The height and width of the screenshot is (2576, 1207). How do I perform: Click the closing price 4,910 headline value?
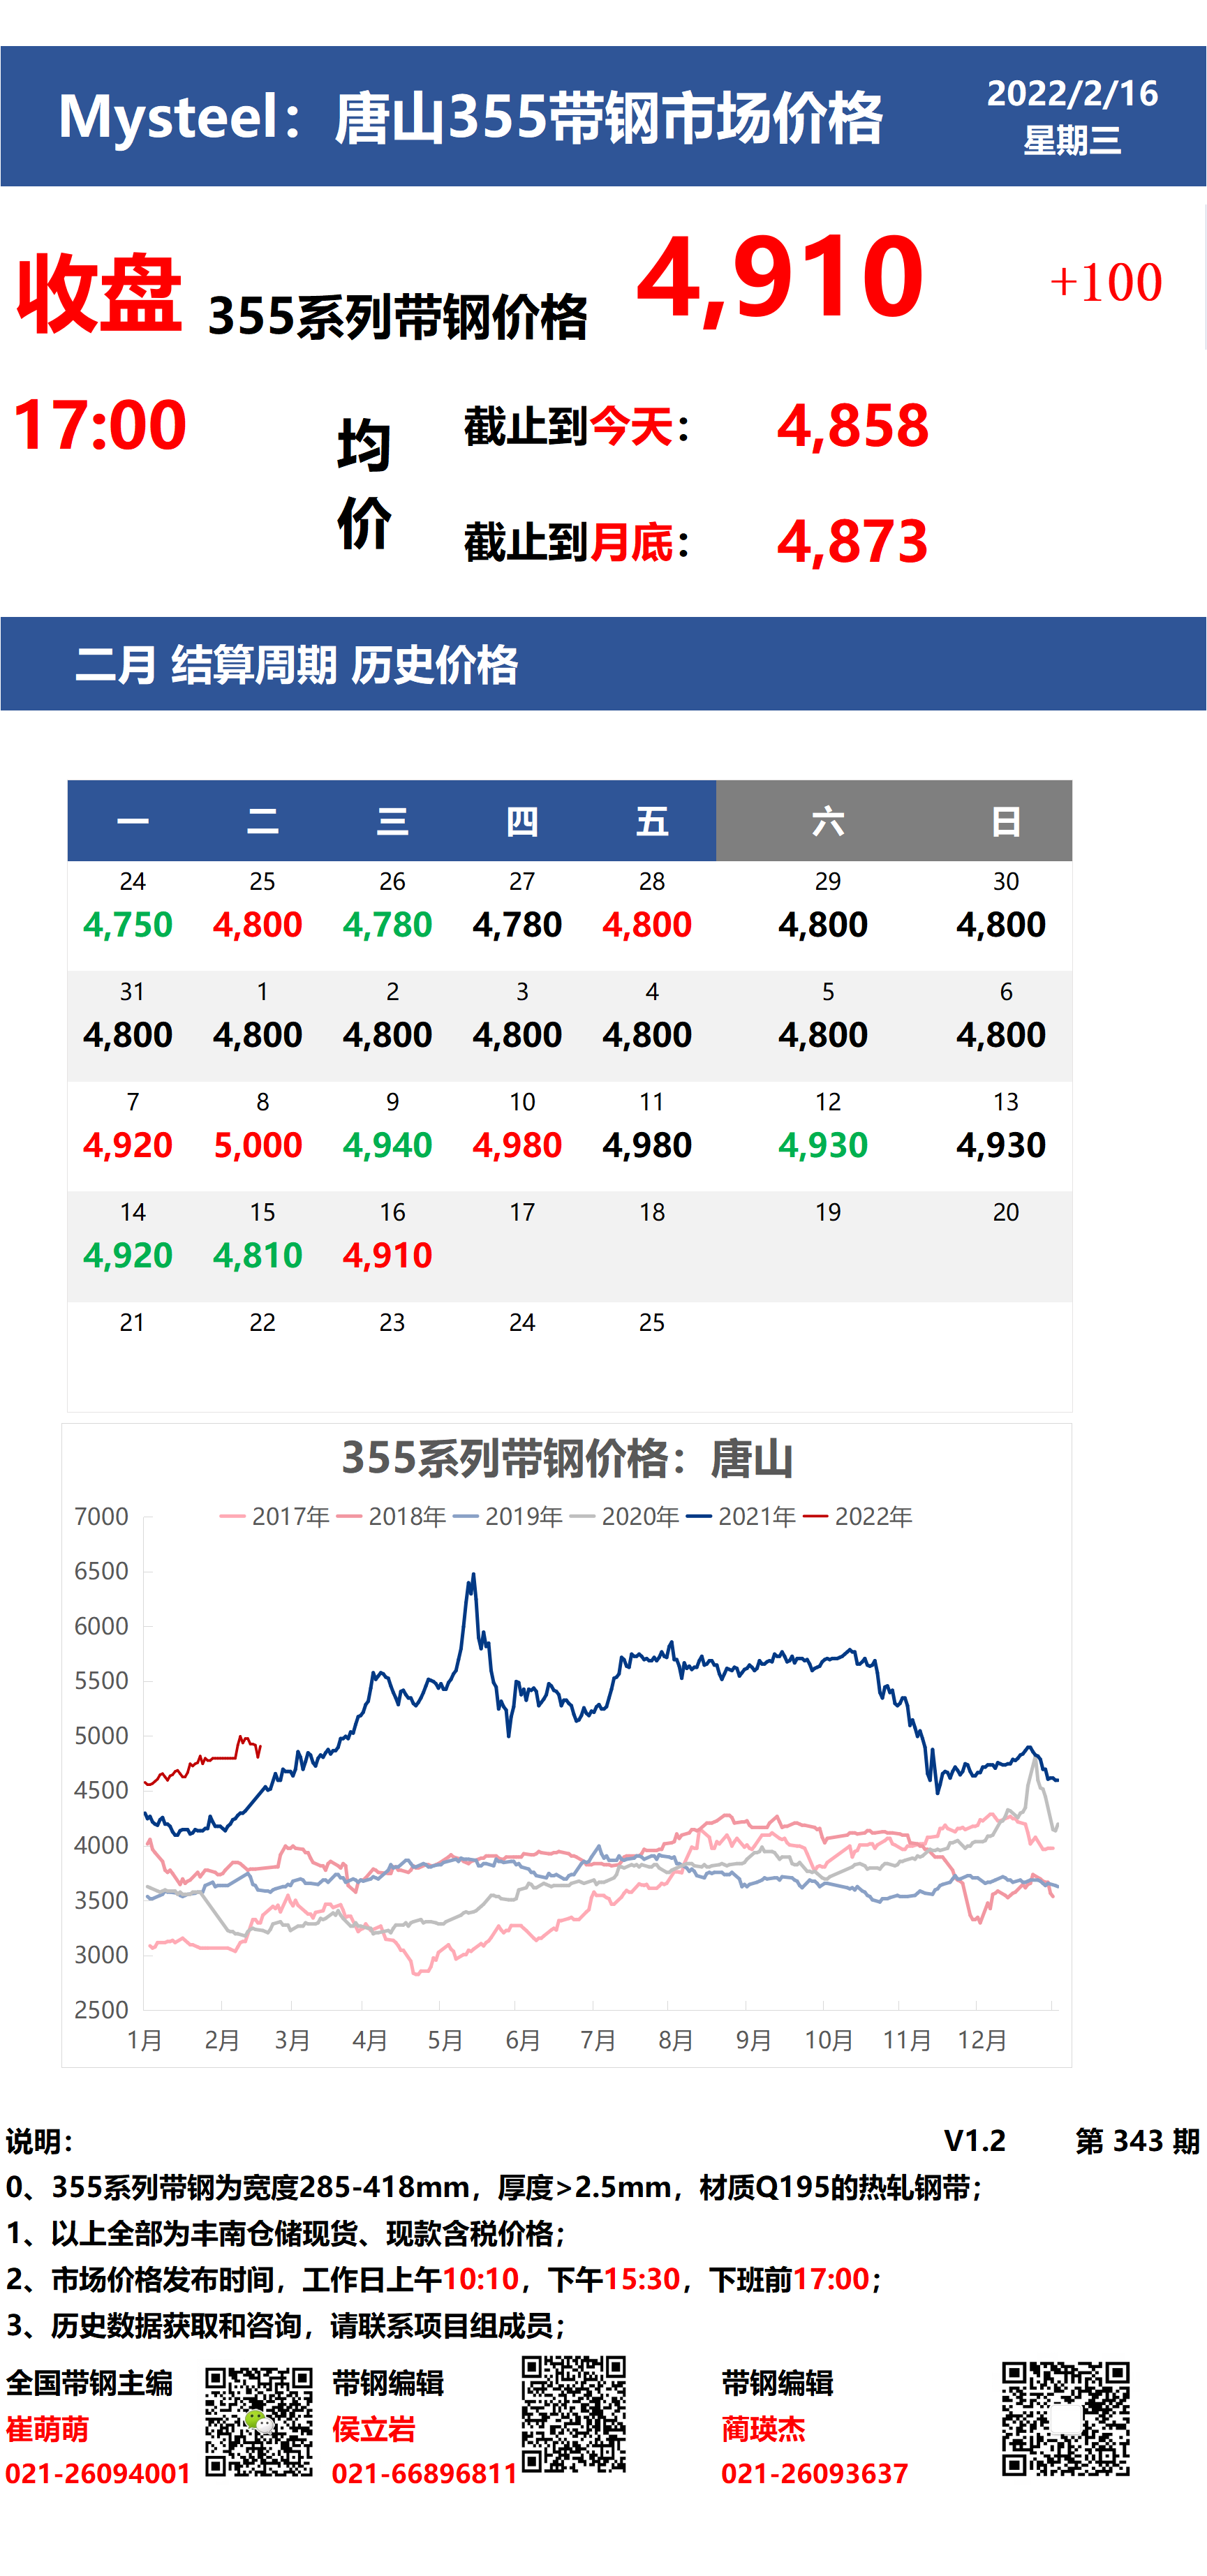tap(780, 277)
